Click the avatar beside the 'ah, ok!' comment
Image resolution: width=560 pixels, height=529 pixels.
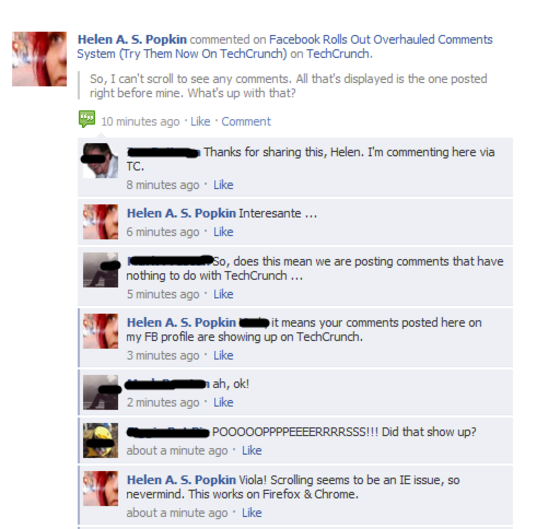pos(100,392)
